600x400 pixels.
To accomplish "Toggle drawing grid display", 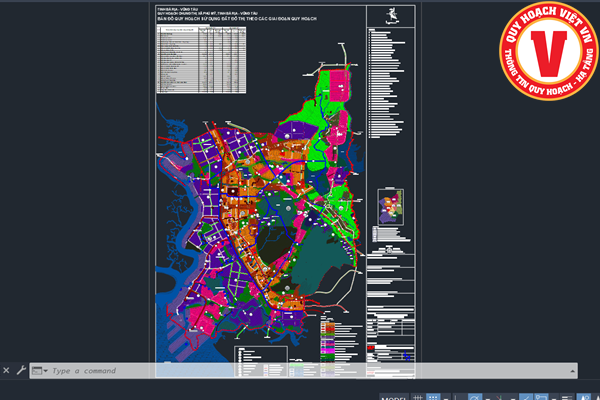I will (419, 397).
